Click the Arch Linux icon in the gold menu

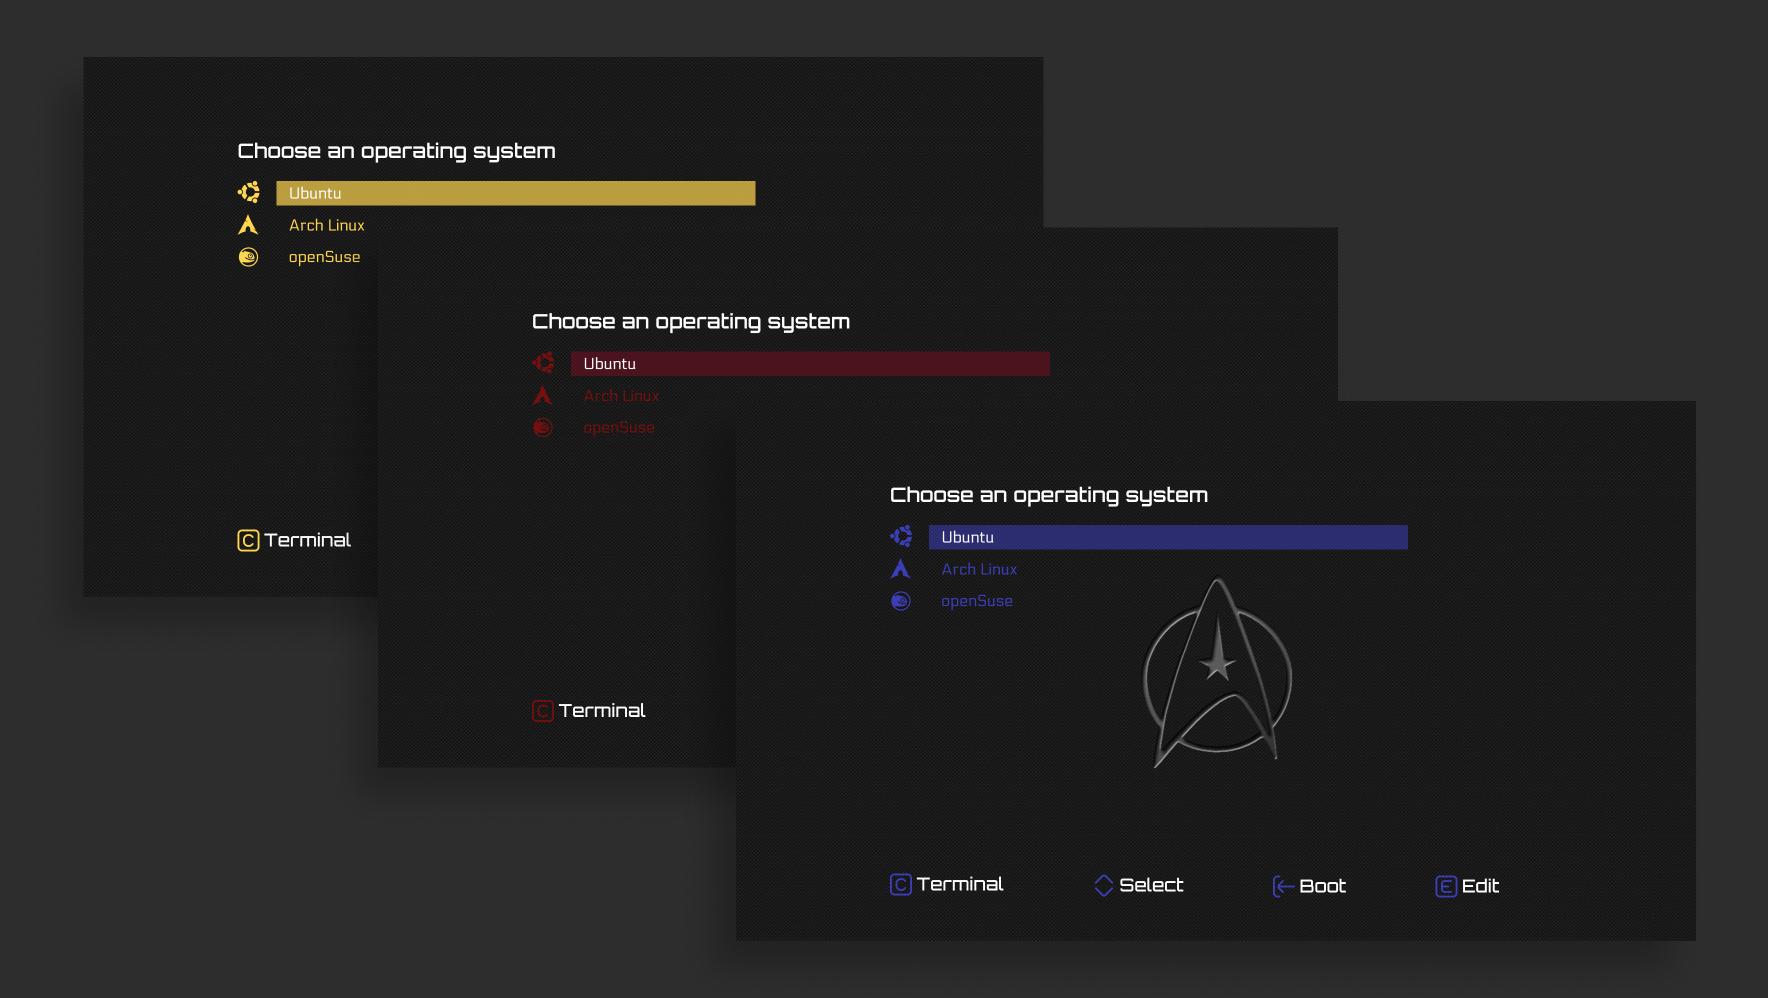248,224
